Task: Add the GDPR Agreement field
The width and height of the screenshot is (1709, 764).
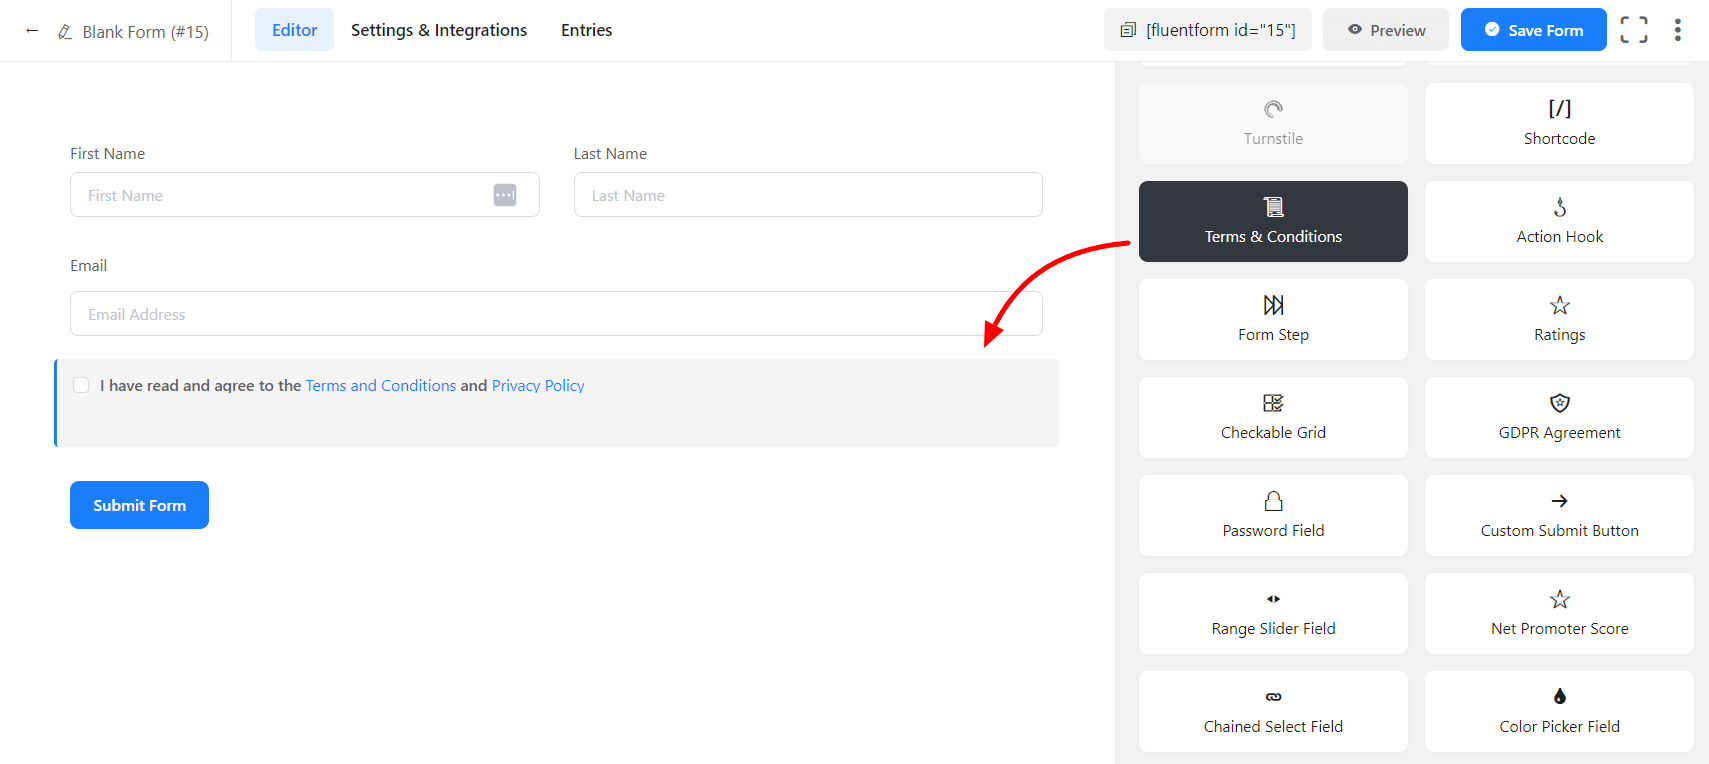Action: [x=1558, y=417]
